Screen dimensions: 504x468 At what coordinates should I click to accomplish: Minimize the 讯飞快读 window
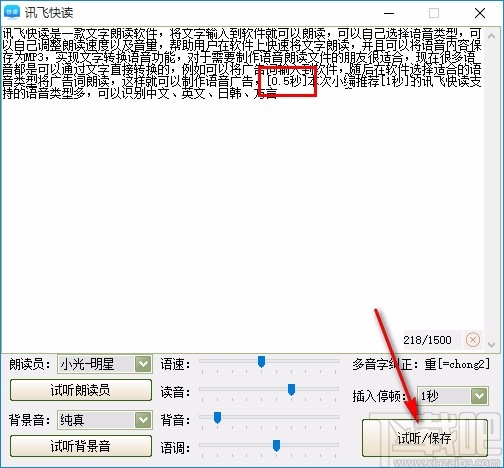[389, 13]
